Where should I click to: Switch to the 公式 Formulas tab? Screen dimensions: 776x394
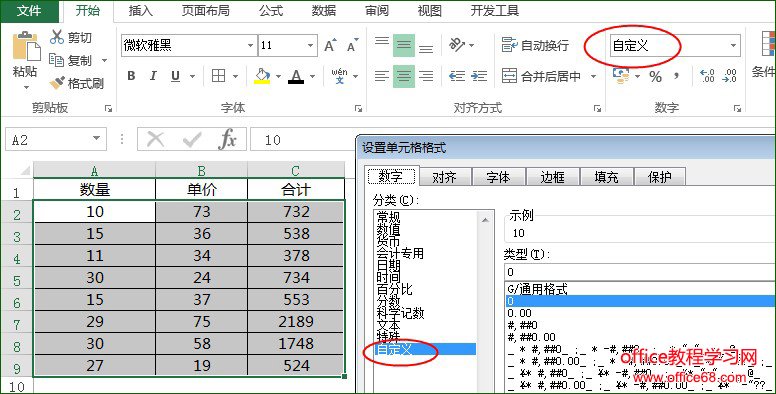271,10
